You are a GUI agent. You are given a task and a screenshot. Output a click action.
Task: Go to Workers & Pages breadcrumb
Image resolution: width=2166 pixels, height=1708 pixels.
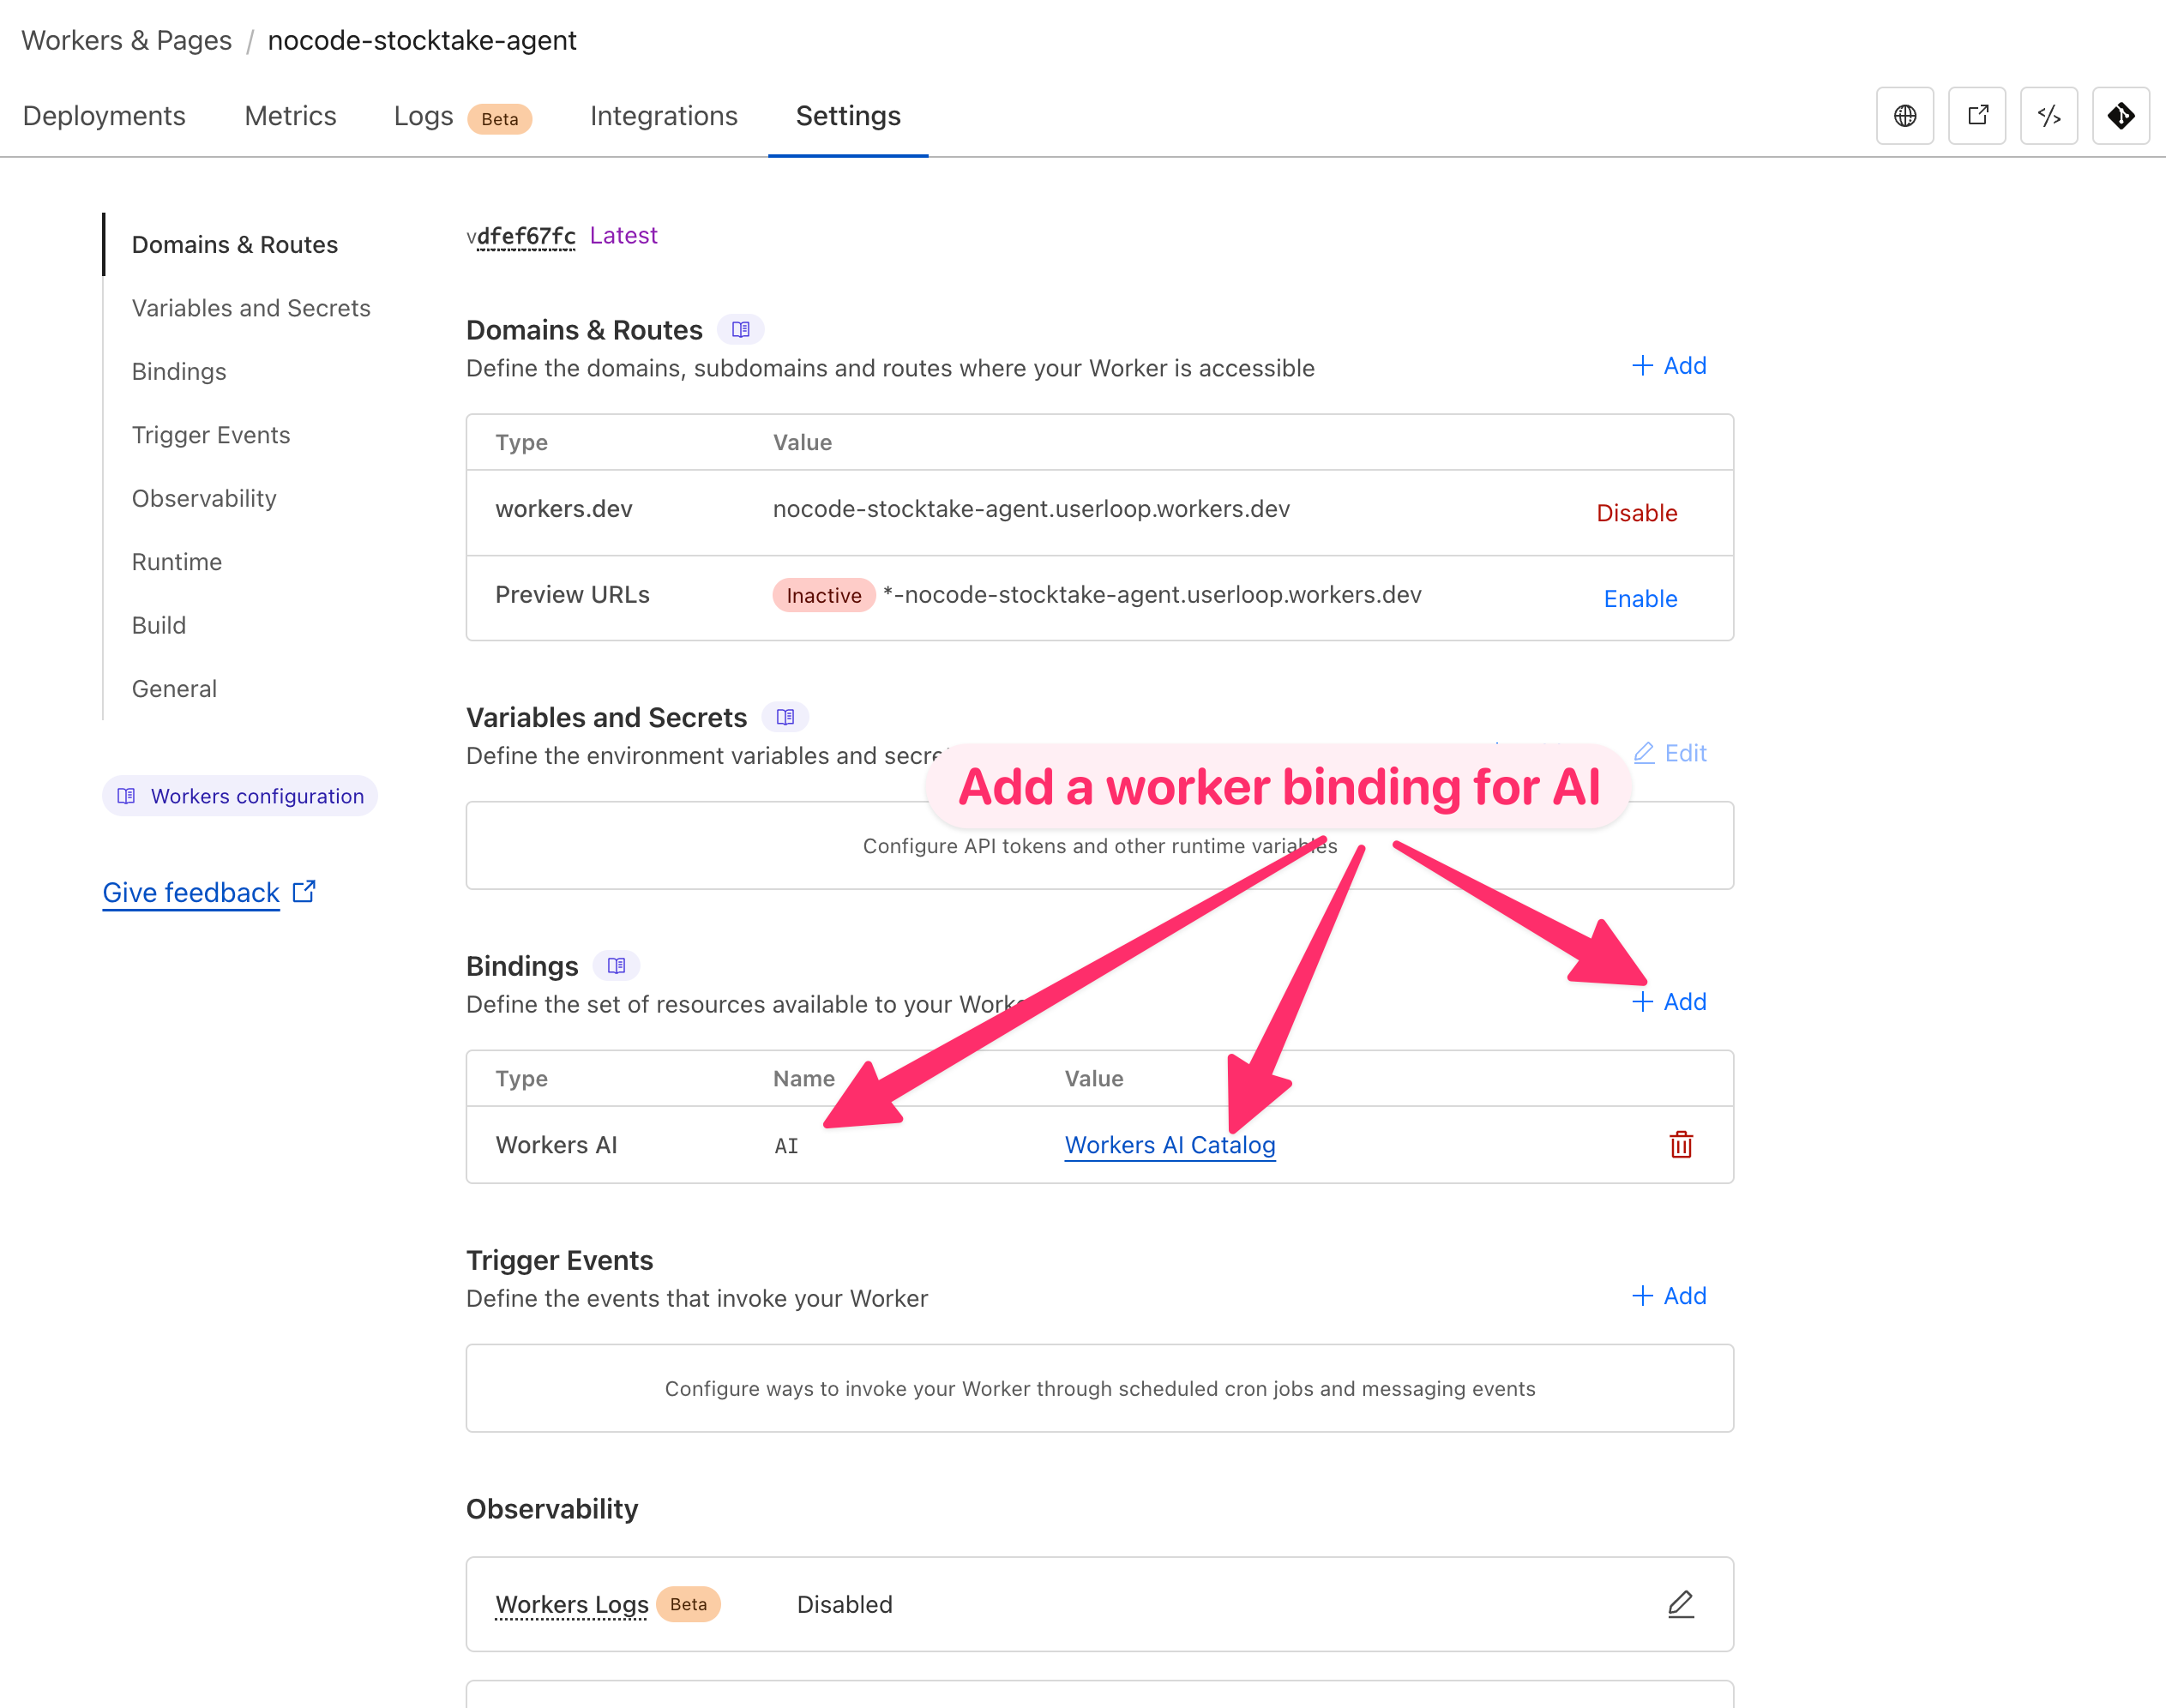coord(127,40)
